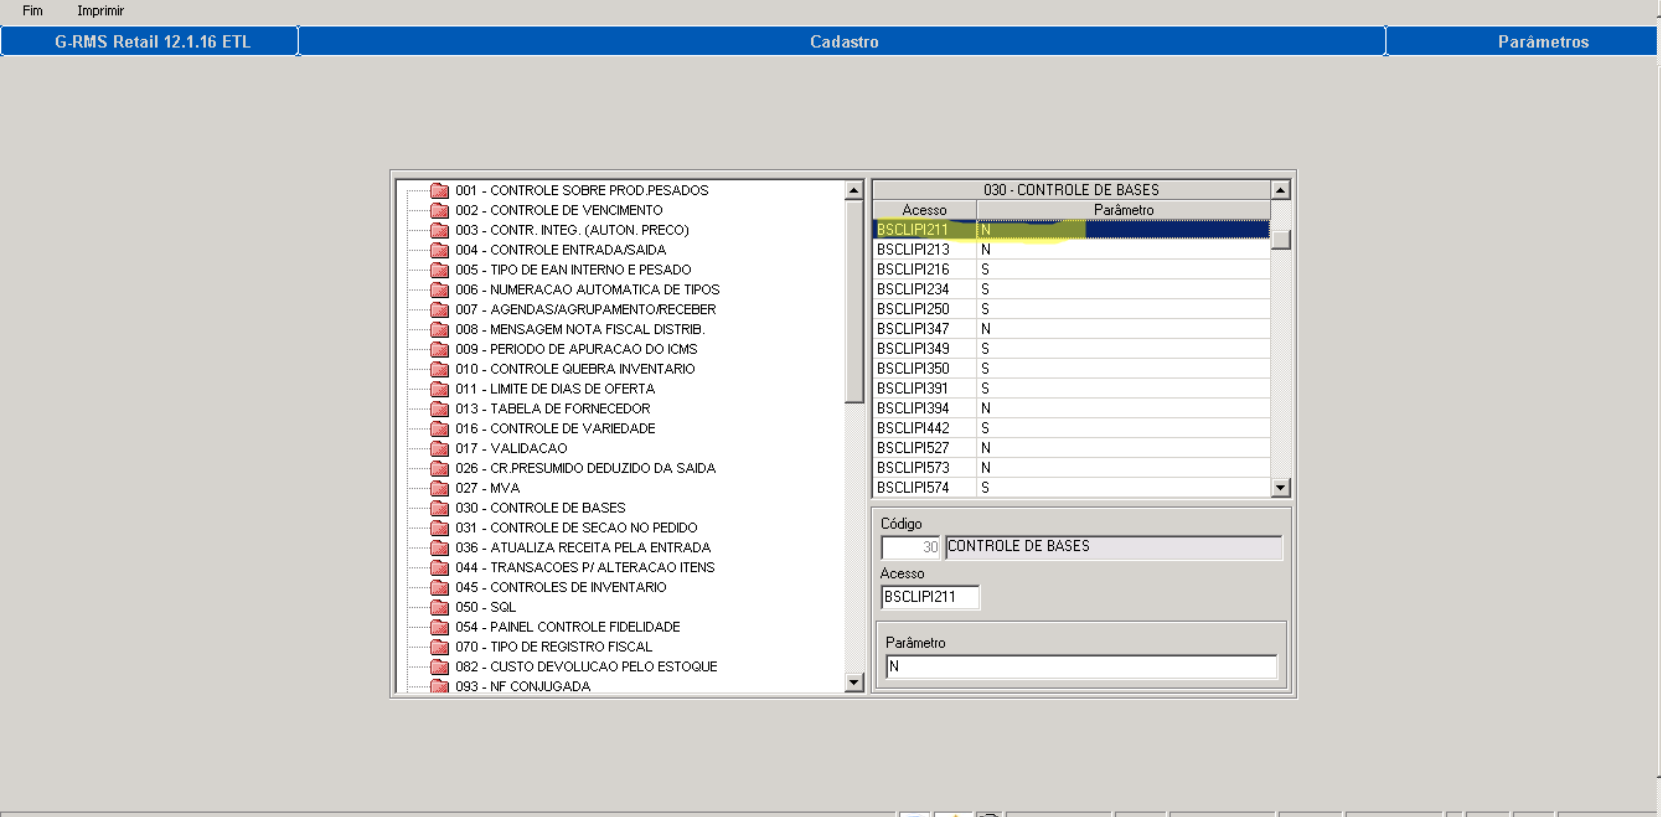Click the Parâmetro value input field

1081,667
